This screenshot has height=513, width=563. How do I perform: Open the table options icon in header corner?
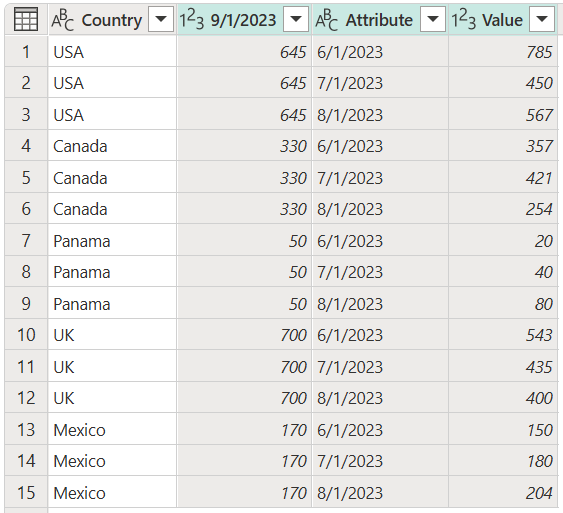click(x=26, y=19)
